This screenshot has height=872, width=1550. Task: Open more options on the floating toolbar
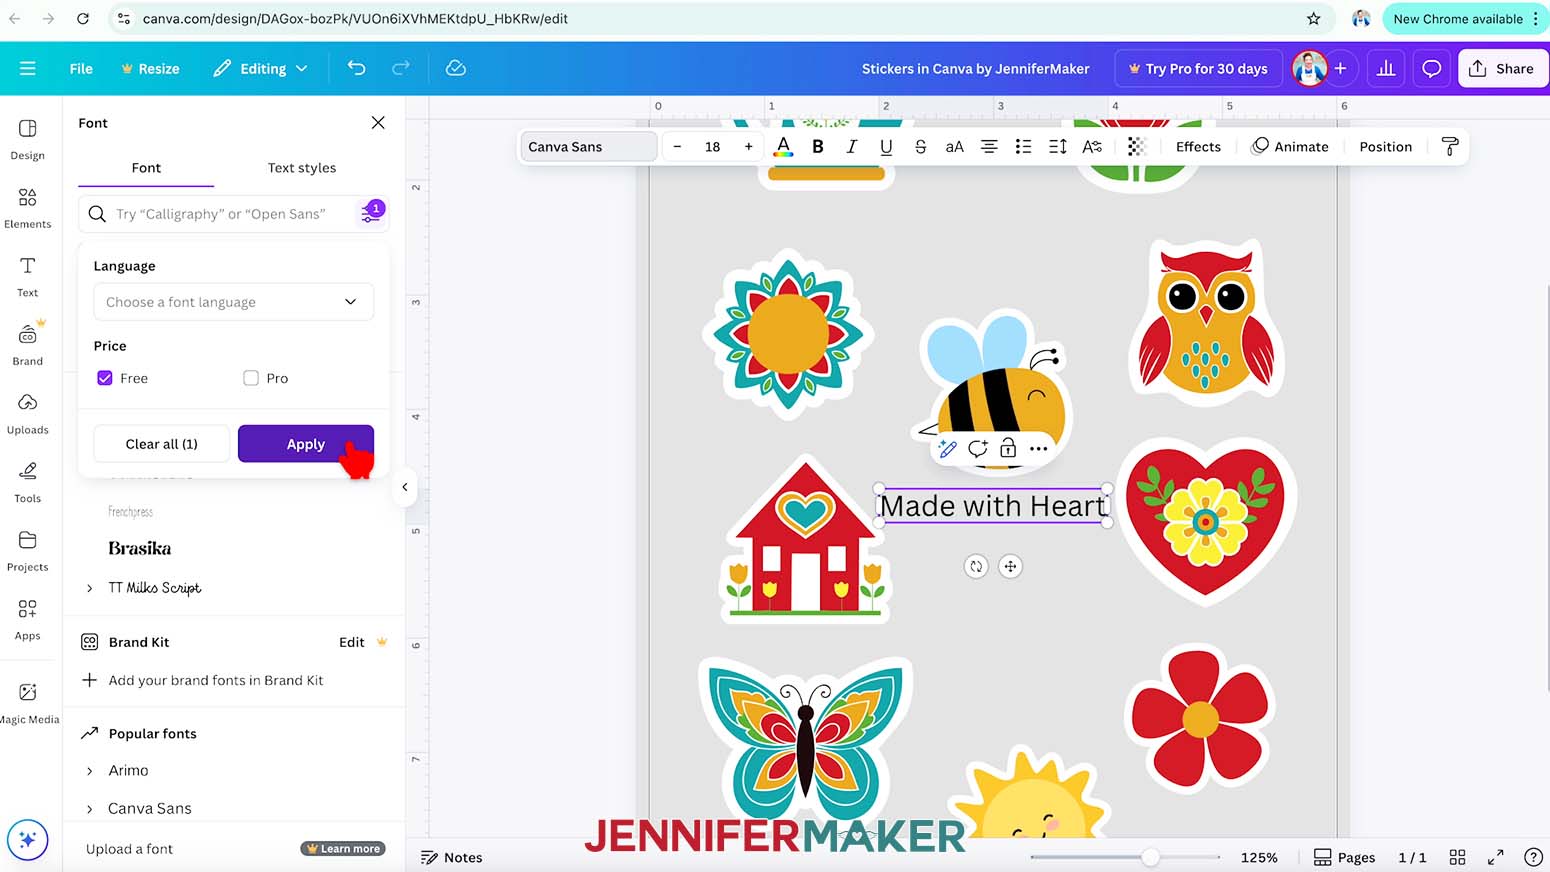point(1039,449)
